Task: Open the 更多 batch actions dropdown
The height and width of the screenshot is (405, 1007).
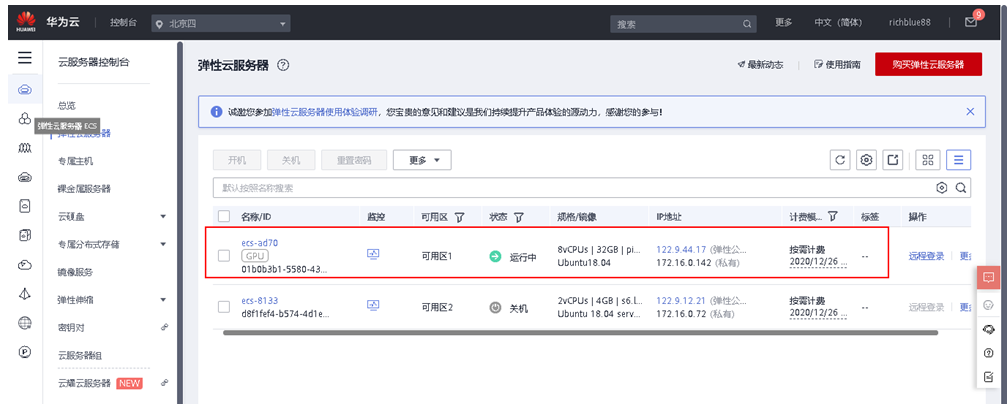Action: pyautogui.click(x=422, y=160)
